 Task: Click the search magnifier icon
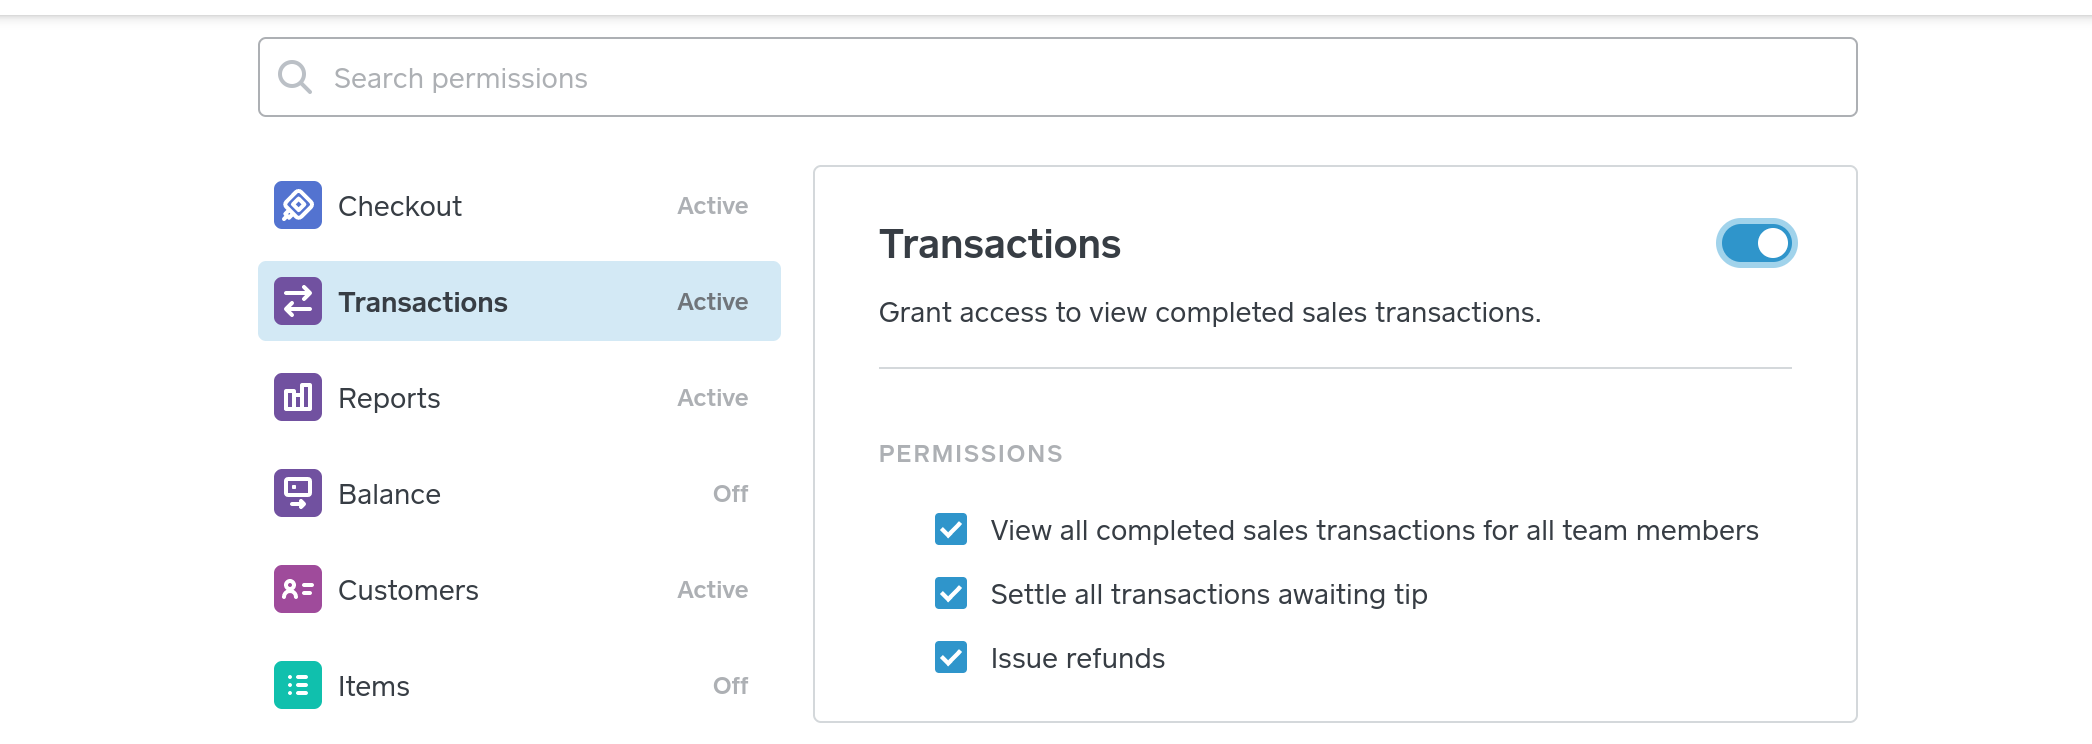point(295,77)
